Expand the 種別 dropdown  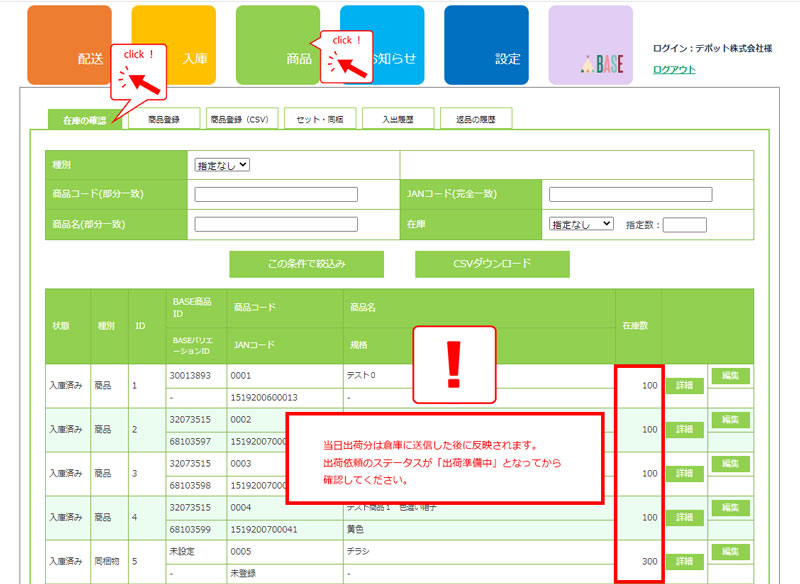(222, 165)
